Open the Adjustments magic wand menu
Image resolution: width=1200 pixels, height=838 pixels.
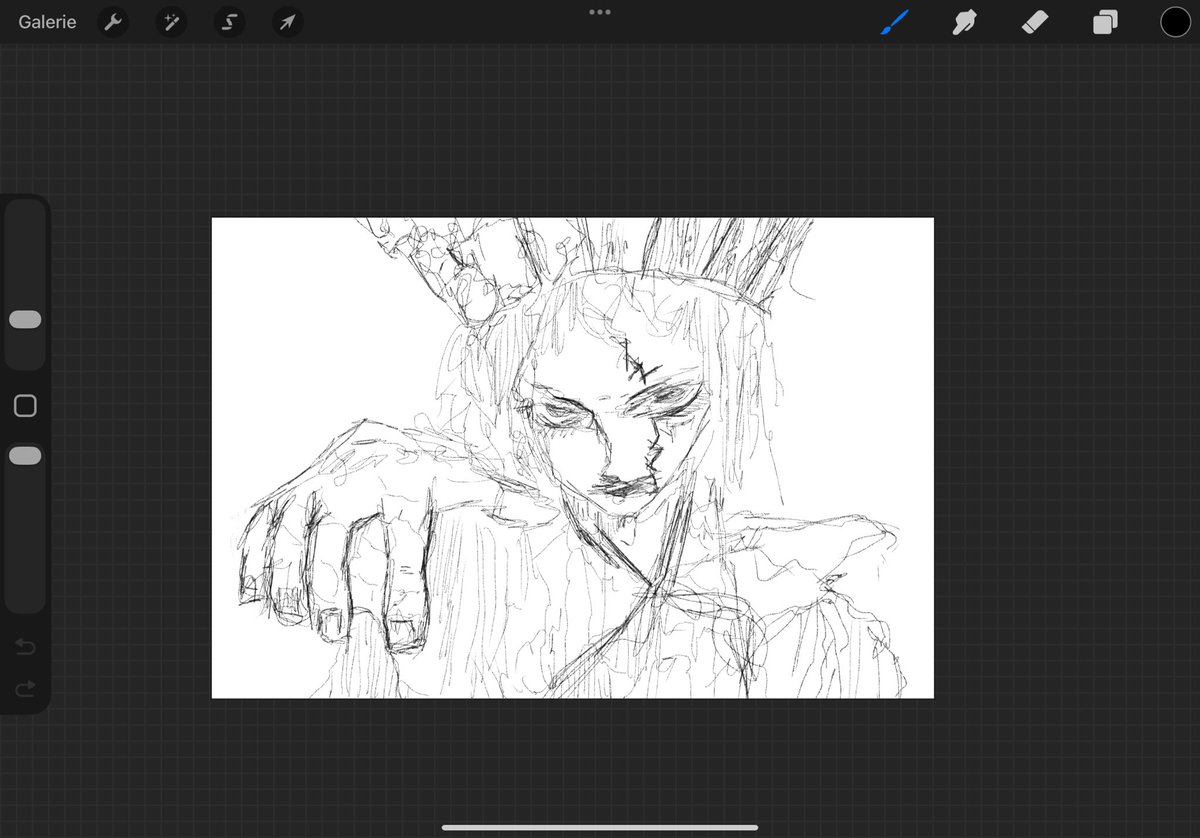tap(171, 23)
